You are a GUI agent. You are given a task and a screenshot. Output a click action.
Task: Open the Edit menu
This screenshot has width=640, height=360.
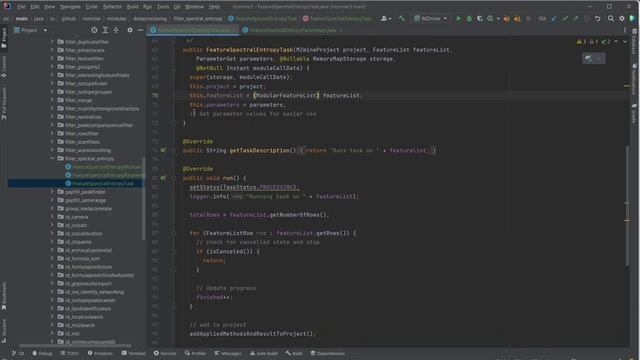[35, 7]
